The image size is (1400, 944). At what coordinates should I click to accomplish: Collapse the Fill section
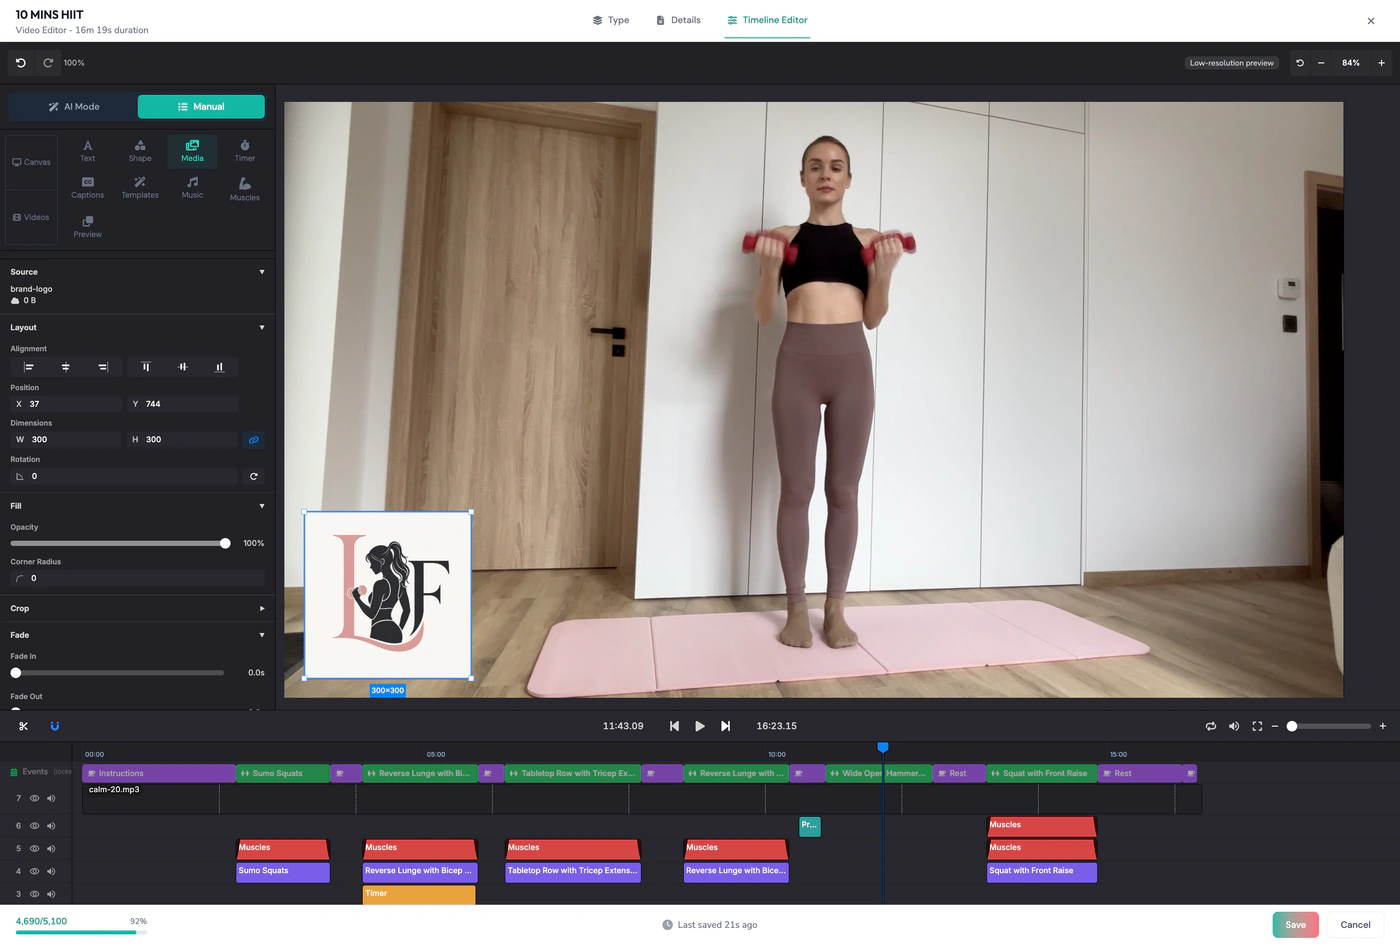(x=262, y=506)
